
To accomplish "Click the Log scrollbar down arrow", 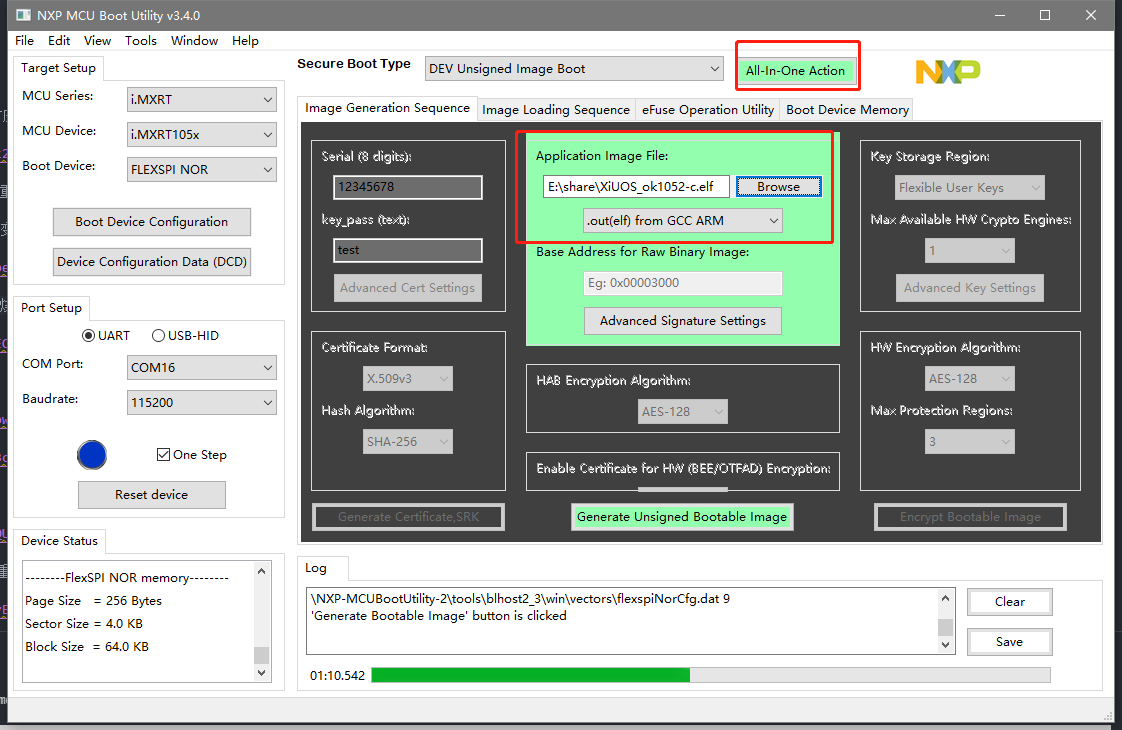I will (945, 645).
